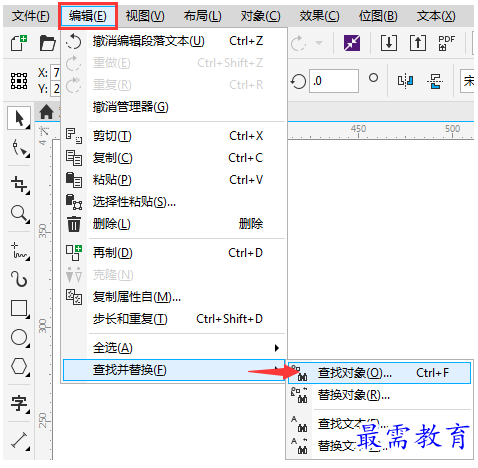Select the Freehand curve tool

coord(20,251)
